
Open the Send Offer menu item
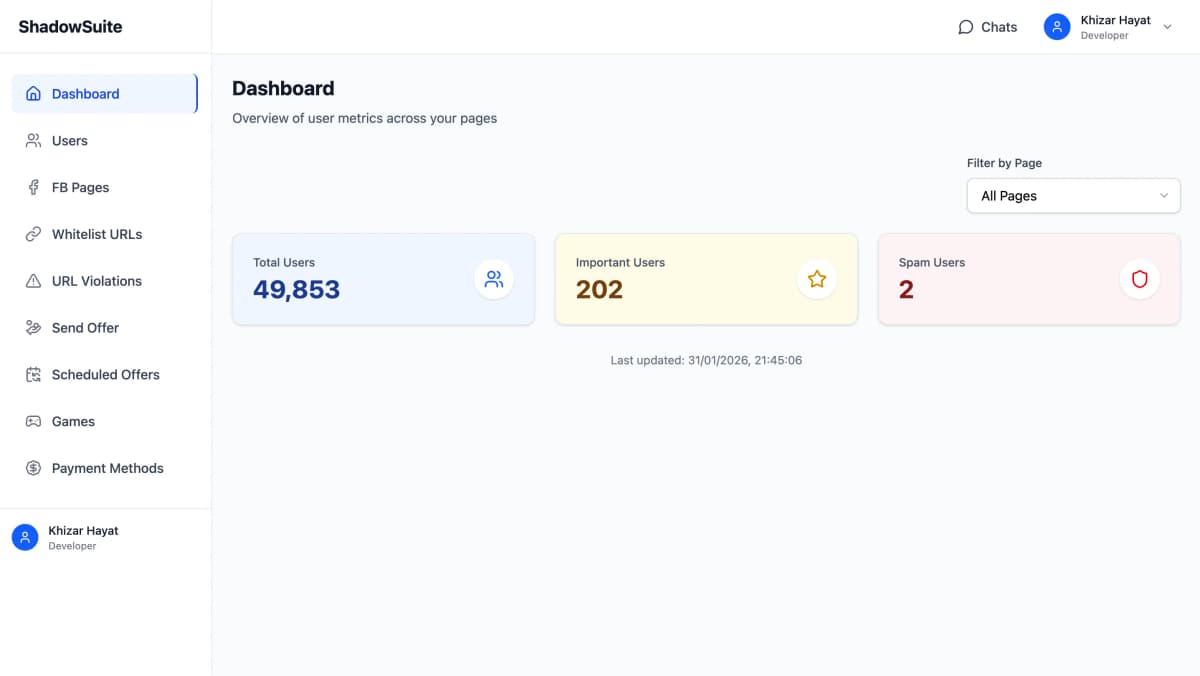point(85,328)
